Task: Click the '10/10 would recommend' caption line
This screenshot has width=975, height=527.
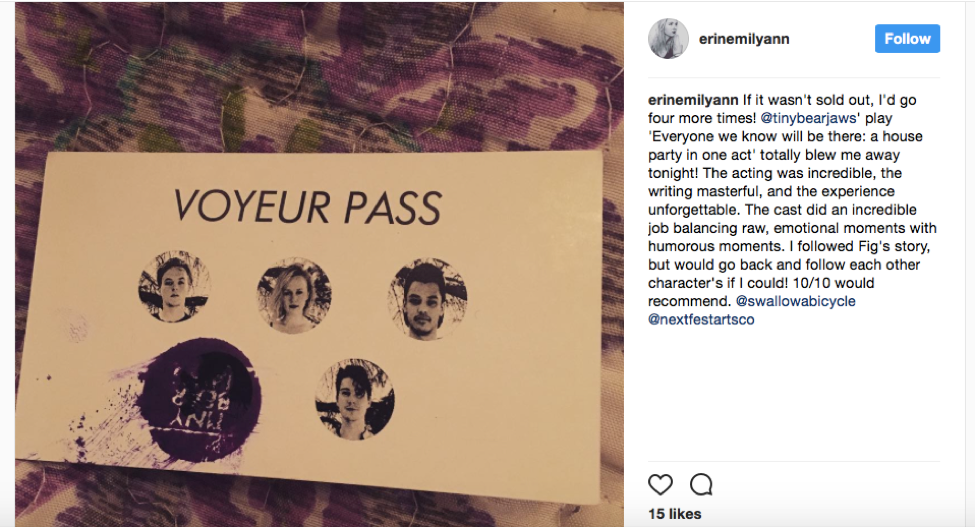Action: [x=761, y=292]
